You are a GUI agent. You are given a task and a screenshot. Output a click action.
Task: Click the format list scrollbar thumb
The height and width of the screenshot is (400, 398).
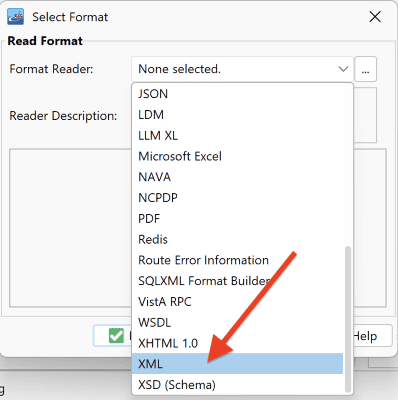pyautogui.click(x=348, y=319)
